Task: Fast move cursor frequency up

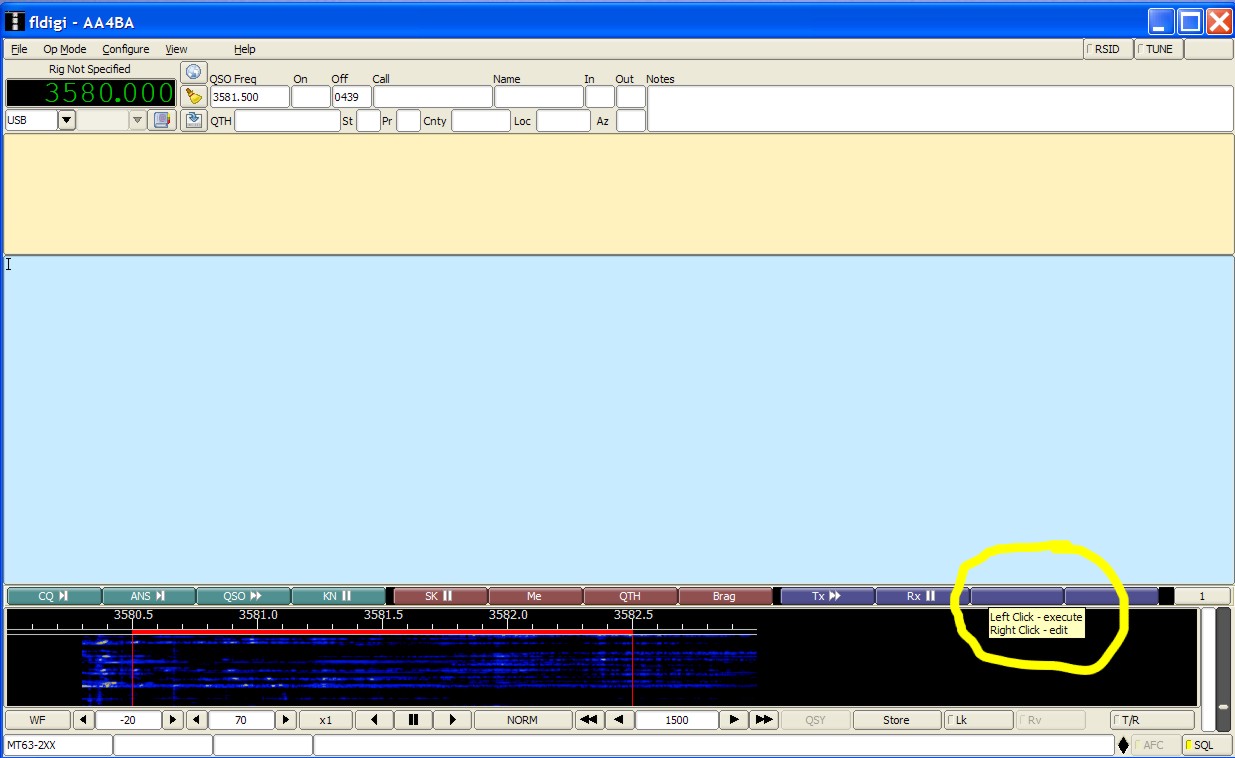Action: pyautogui.click(x=765, y=720)
